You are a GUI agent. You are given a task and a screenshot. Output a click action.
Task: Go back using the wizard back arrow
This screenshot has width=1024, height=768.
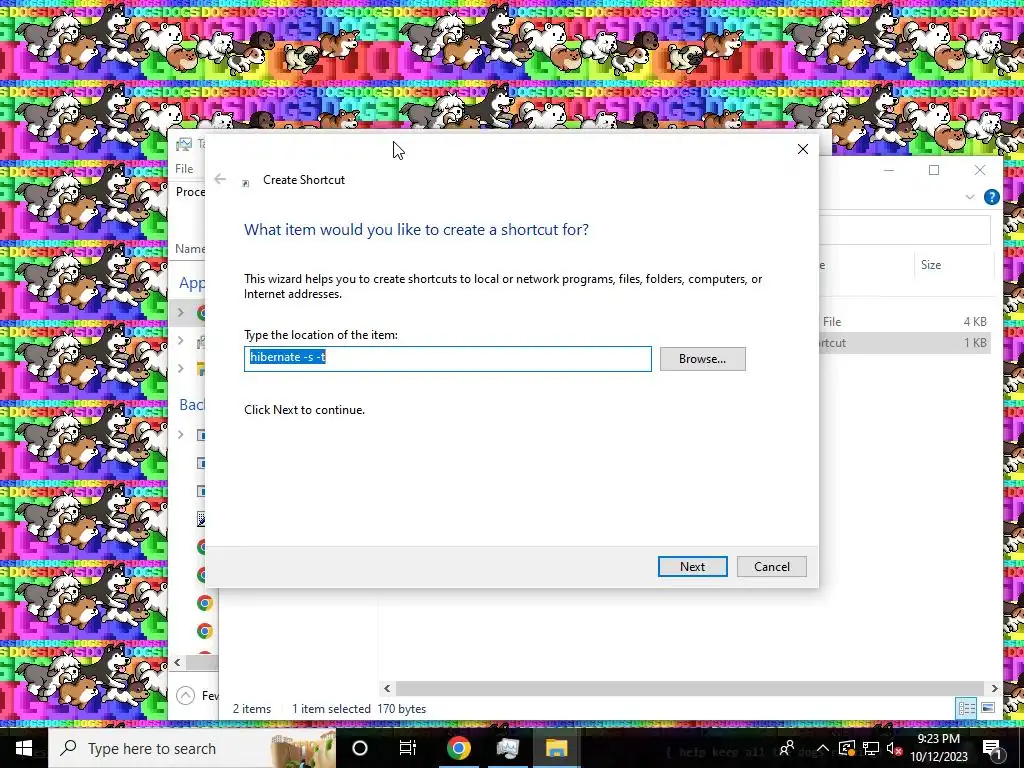pyautogui.click(x=220, y=179)
